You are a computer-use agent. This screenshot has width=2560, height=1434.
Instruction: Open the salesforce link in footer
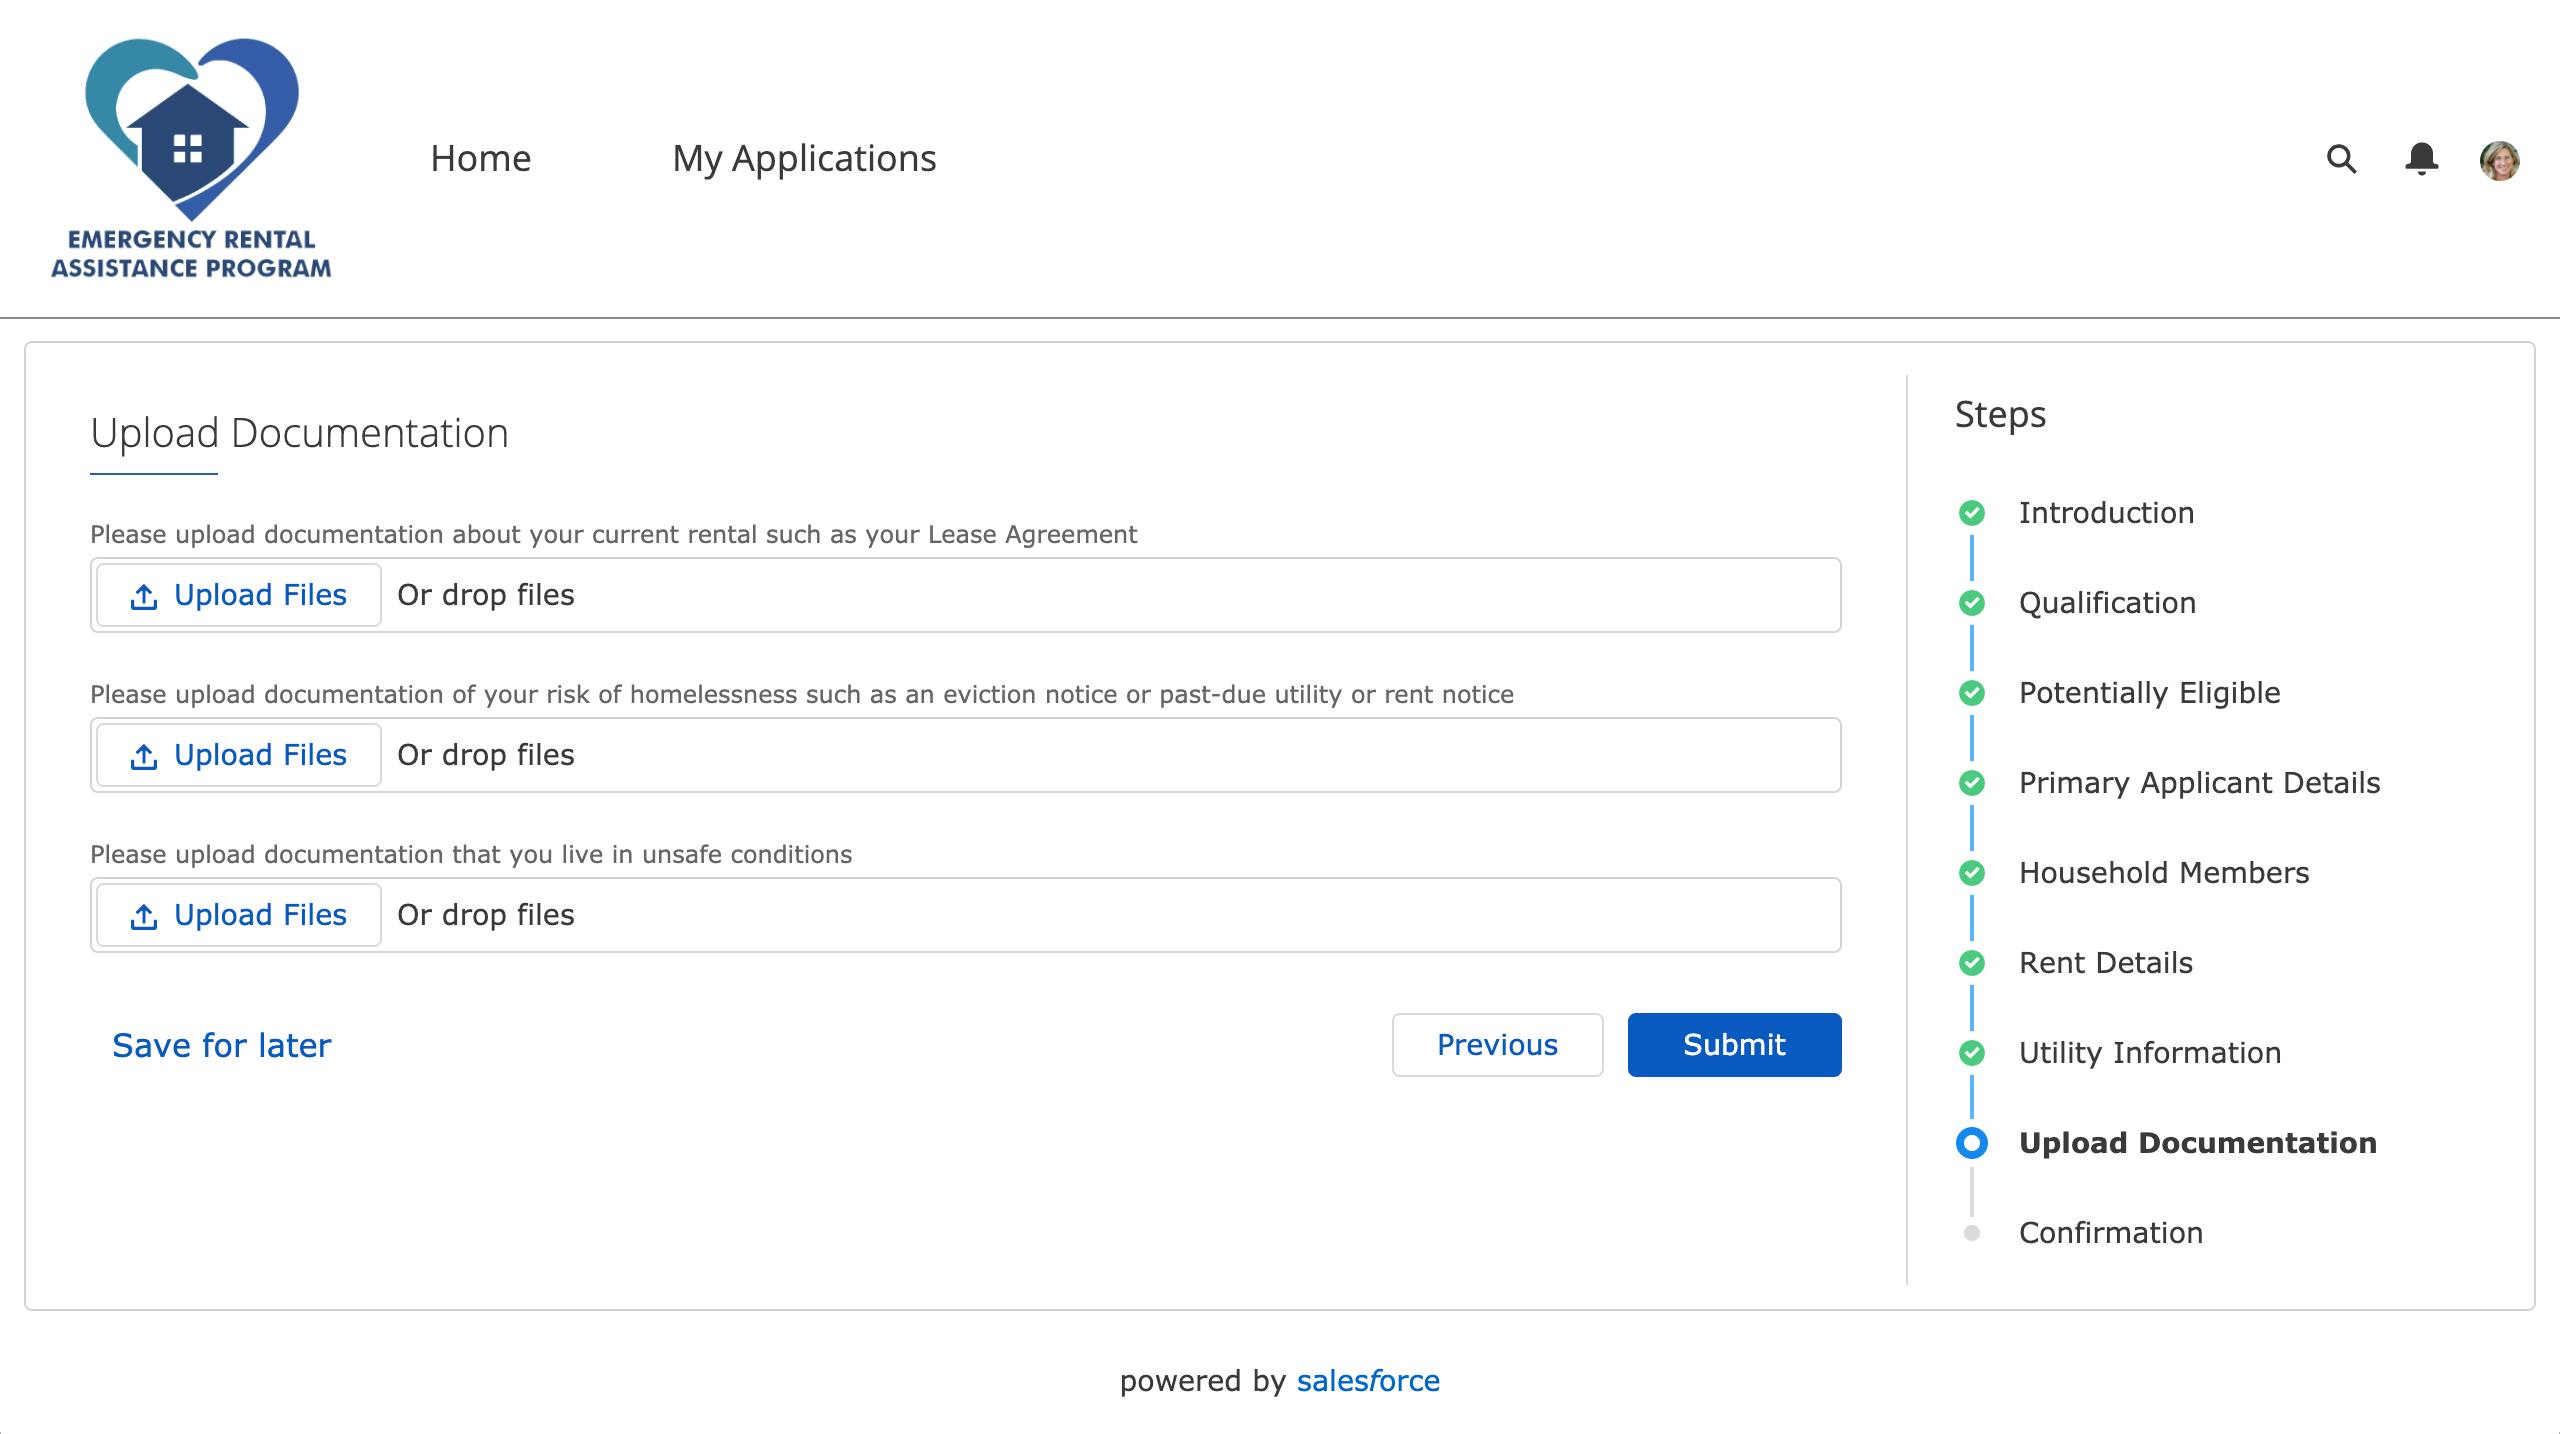[1368, 1381]
